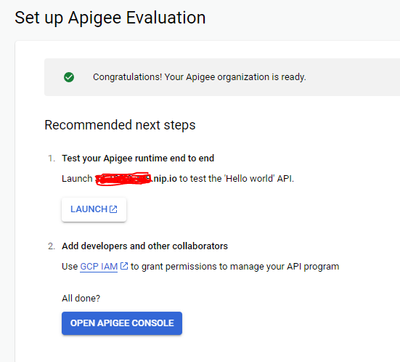Open the GCP IAM link
The image size is (400, 362).
(99, 267)
